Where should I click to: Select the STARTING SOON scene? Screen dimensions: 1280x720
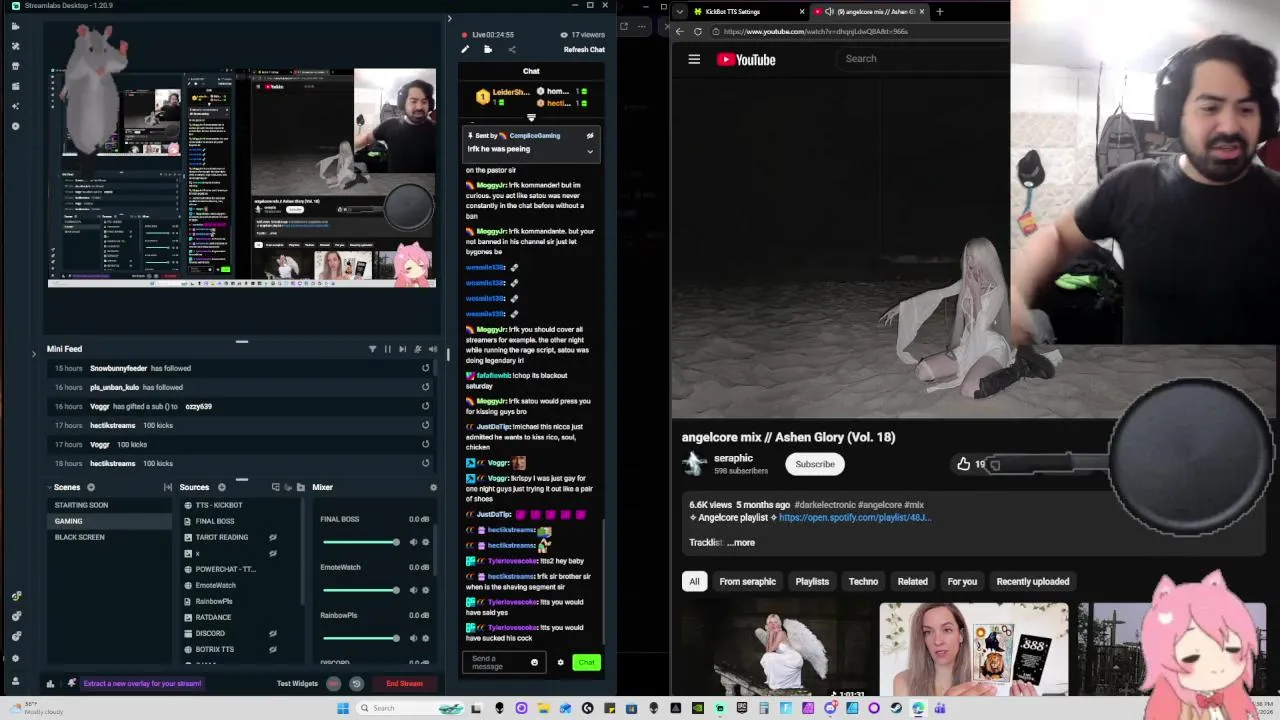point(110,505)
